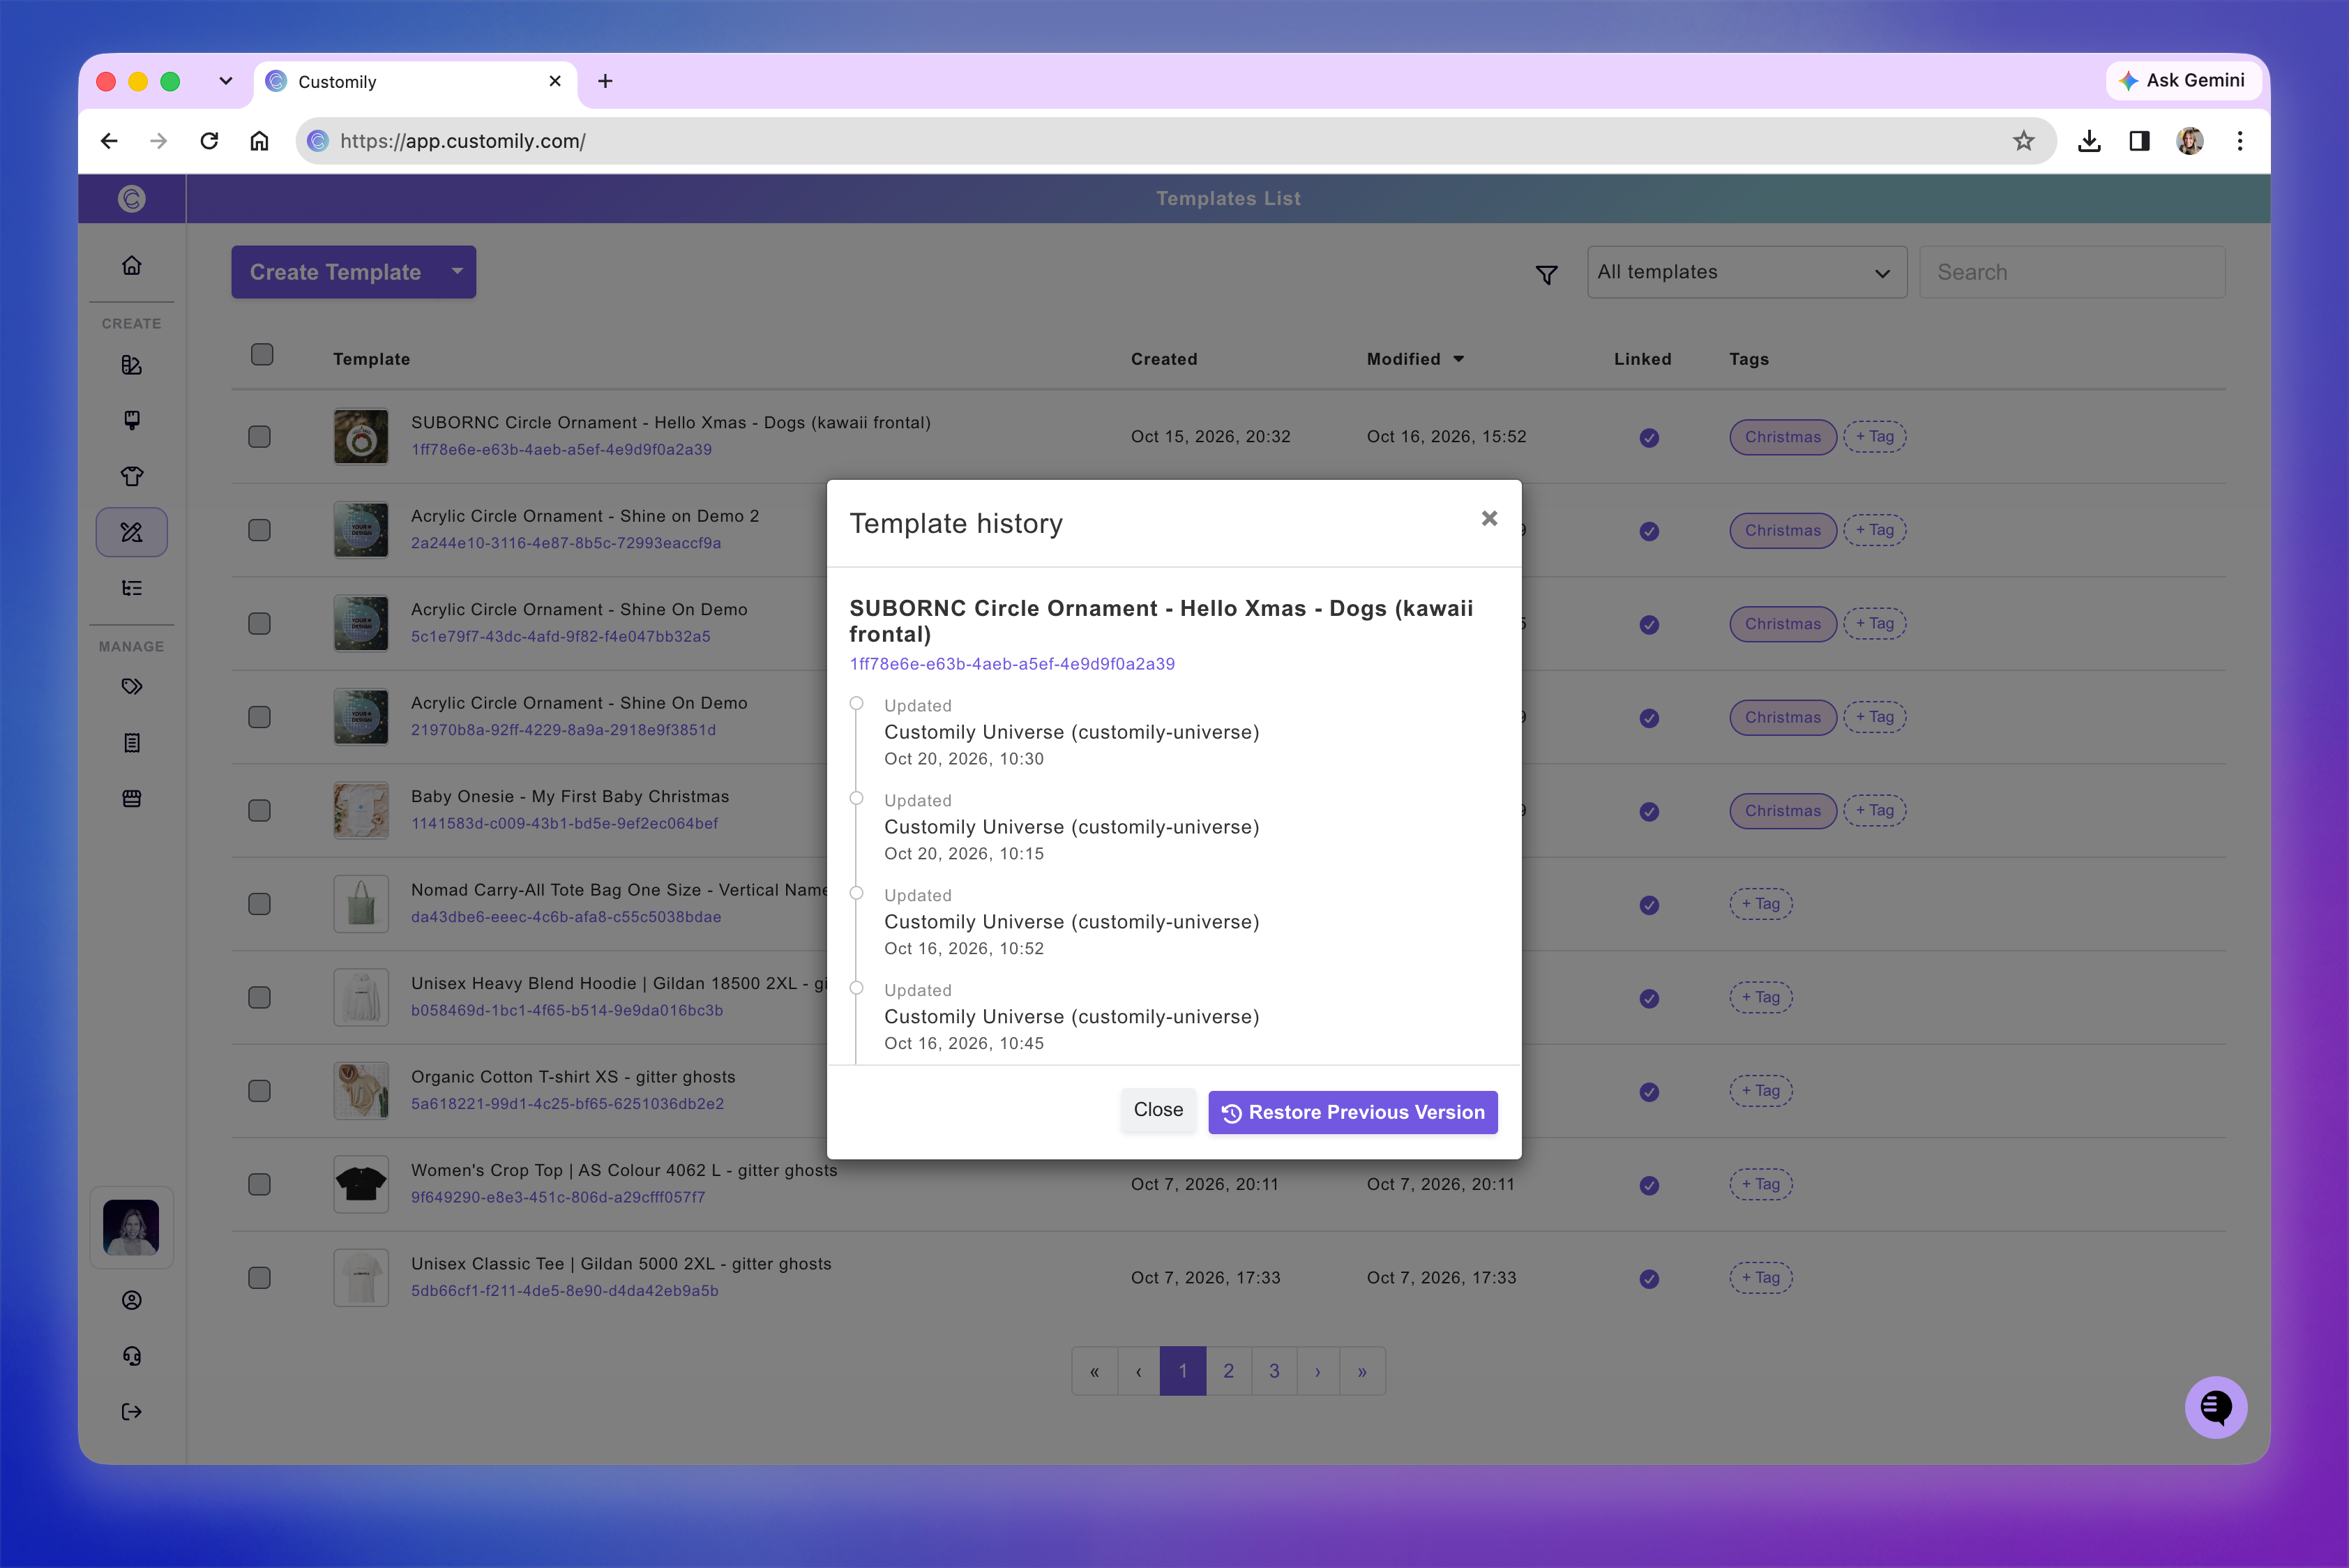Open the browser tab list chevron
The image size is (2349, 1568).
click(226, 81)
